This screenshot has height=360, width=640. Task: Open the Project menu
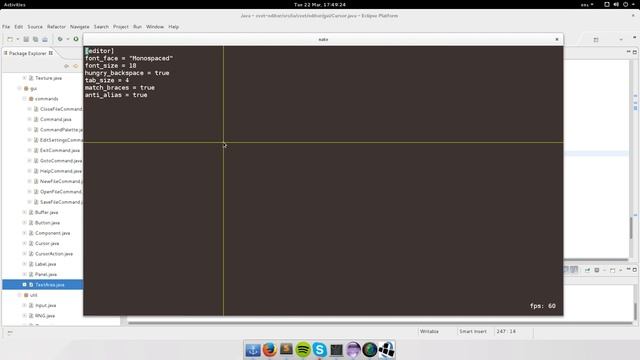coord(121,27)
